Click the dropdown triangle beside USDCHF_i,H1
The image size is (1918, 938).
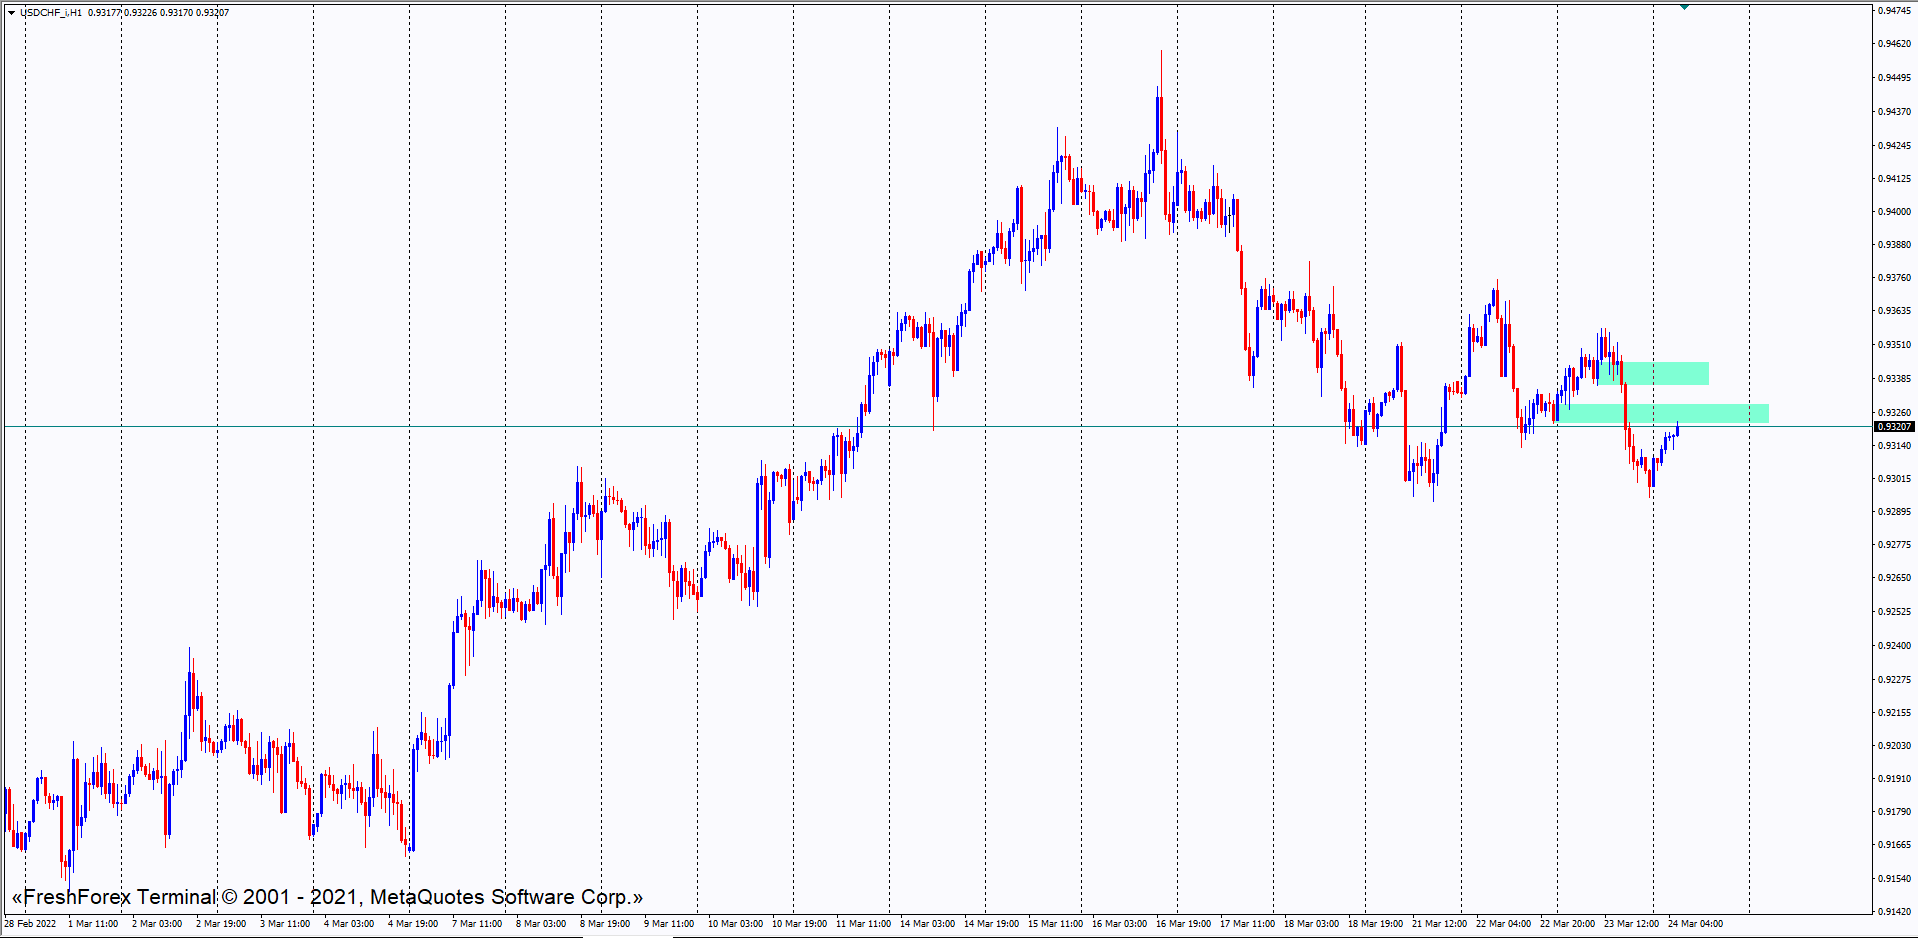click(11, 13)
